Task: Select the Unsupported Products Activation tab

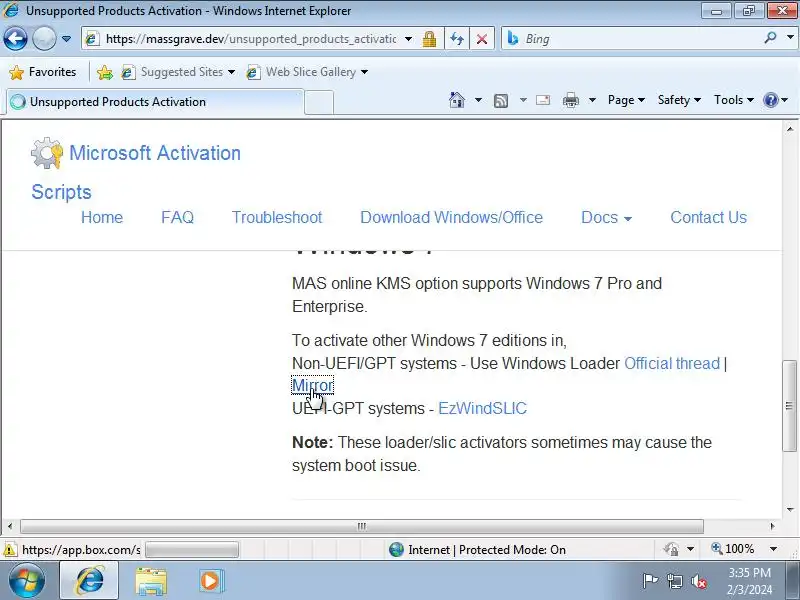Action: click(155, 102)
